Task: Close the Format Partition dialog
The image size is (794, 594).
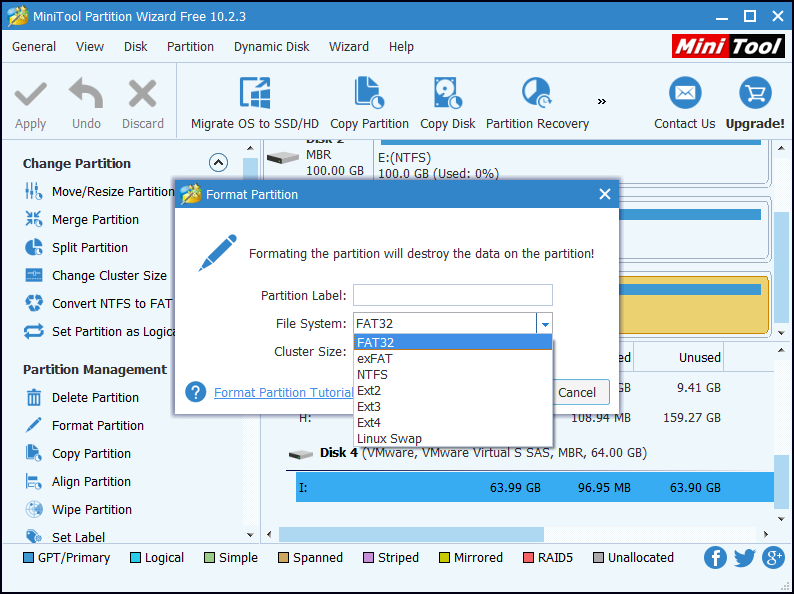Action: tap(605, 194)
